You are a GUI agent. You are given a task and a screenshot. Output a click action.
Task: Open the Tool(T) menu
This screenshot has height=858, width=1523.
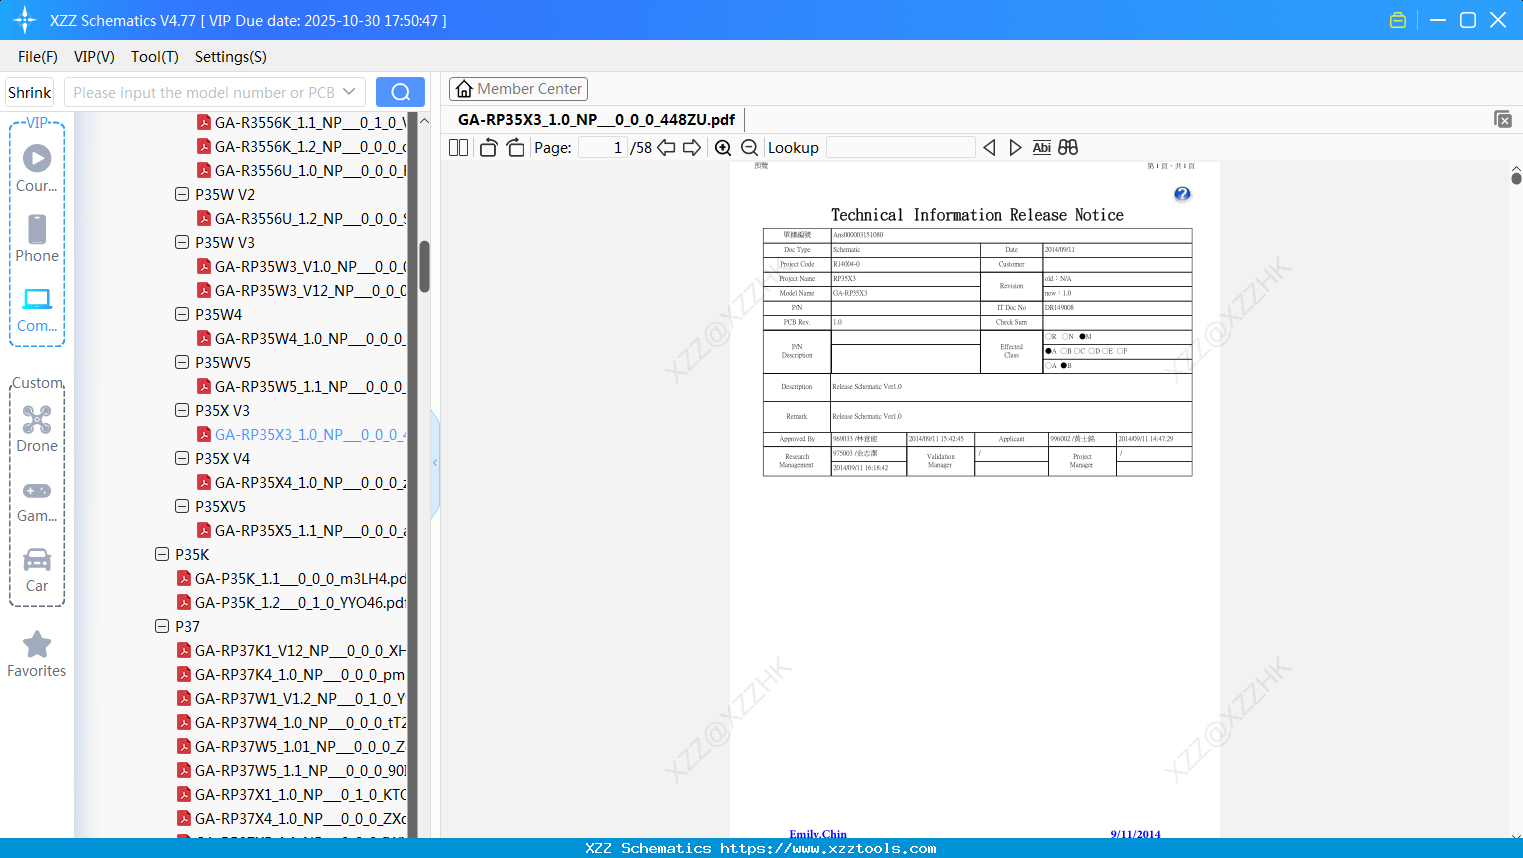click(155, 57)
